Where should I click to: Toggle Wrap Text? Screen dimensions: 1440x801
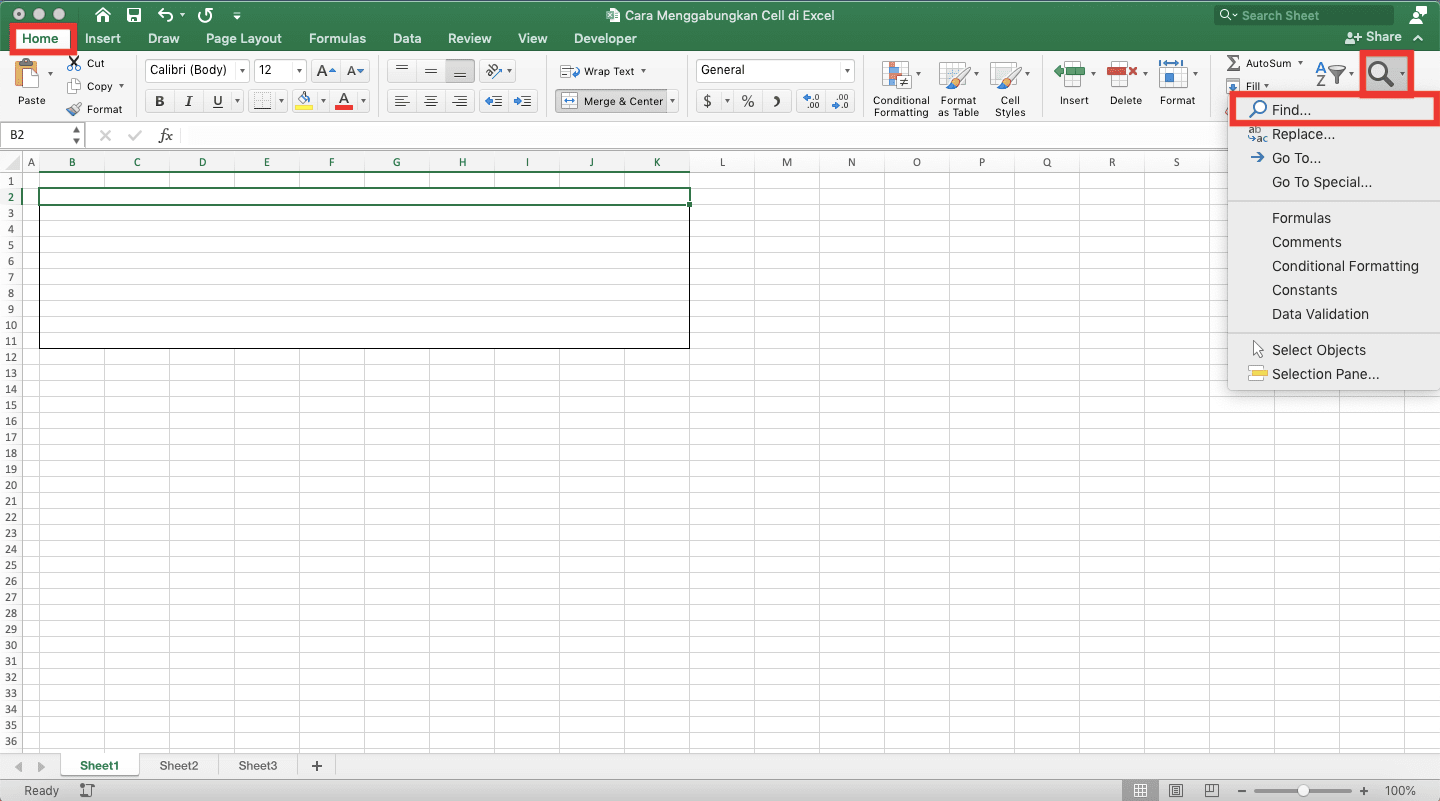tap(603, 71)
